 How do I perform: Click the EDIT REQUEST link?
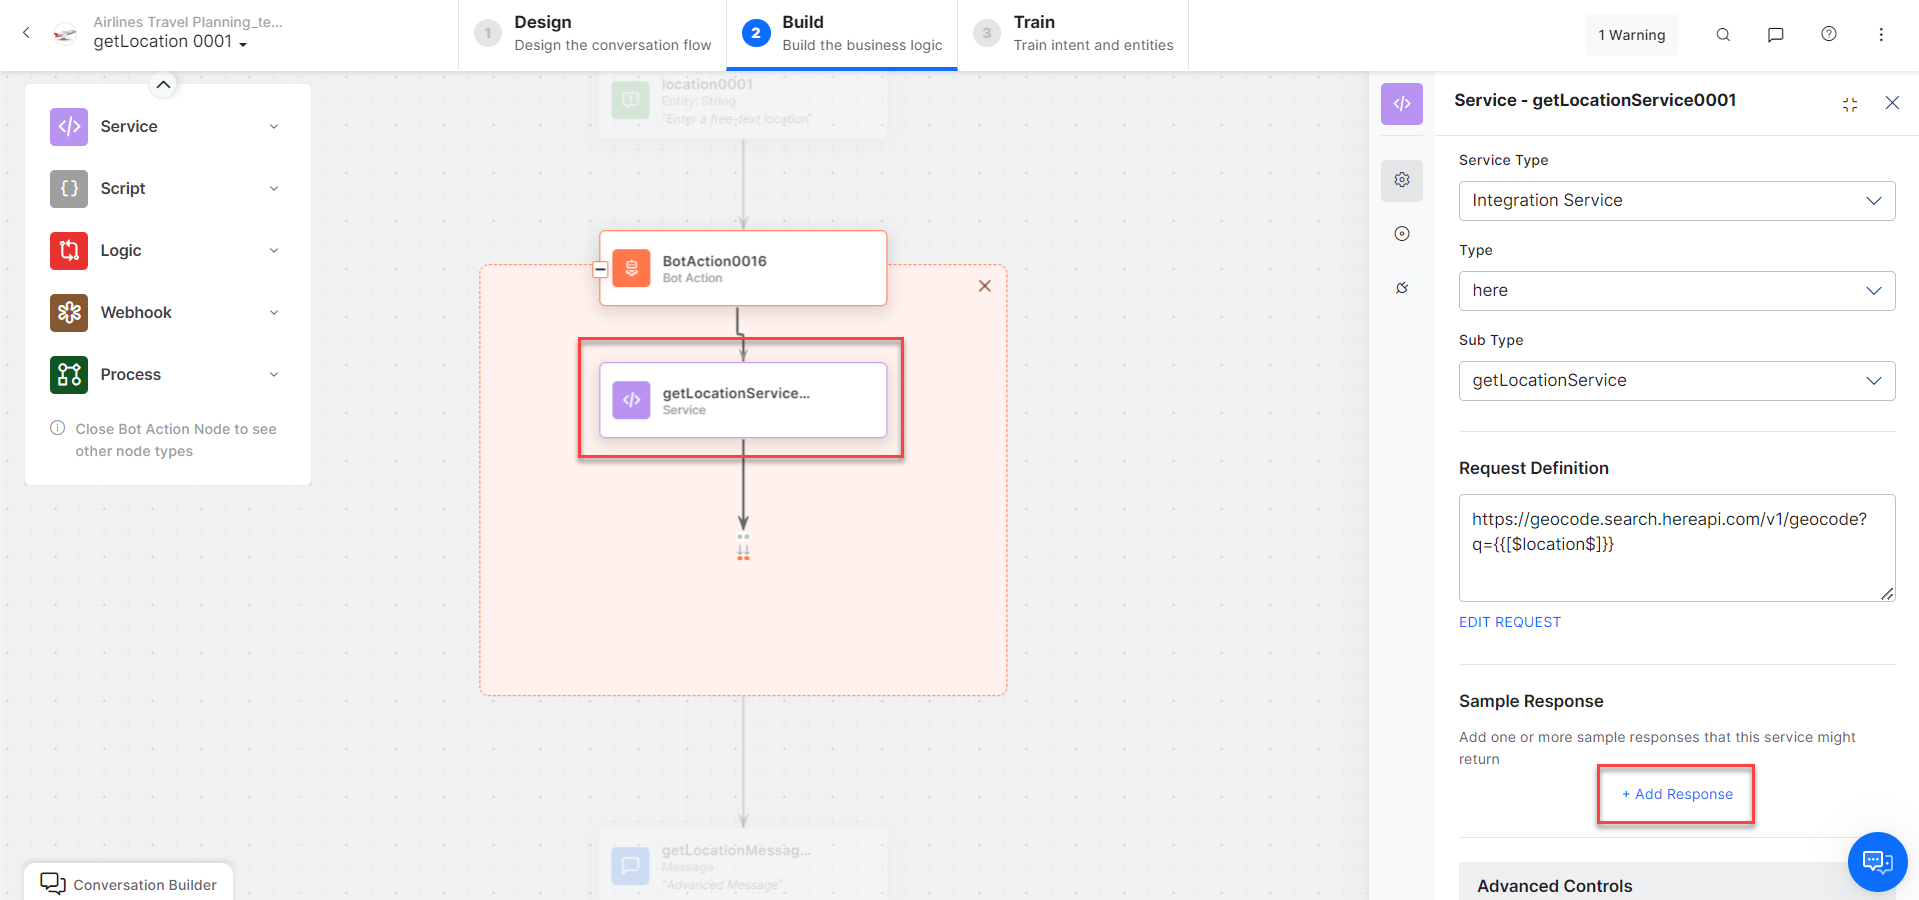click(x=1509, y=622)
